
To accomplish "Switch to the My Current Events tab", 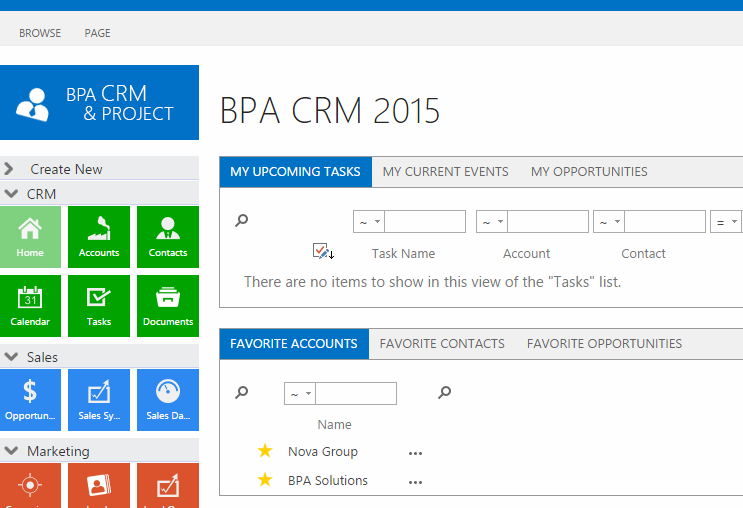I will pyautogui.click(x=445, y=172).
